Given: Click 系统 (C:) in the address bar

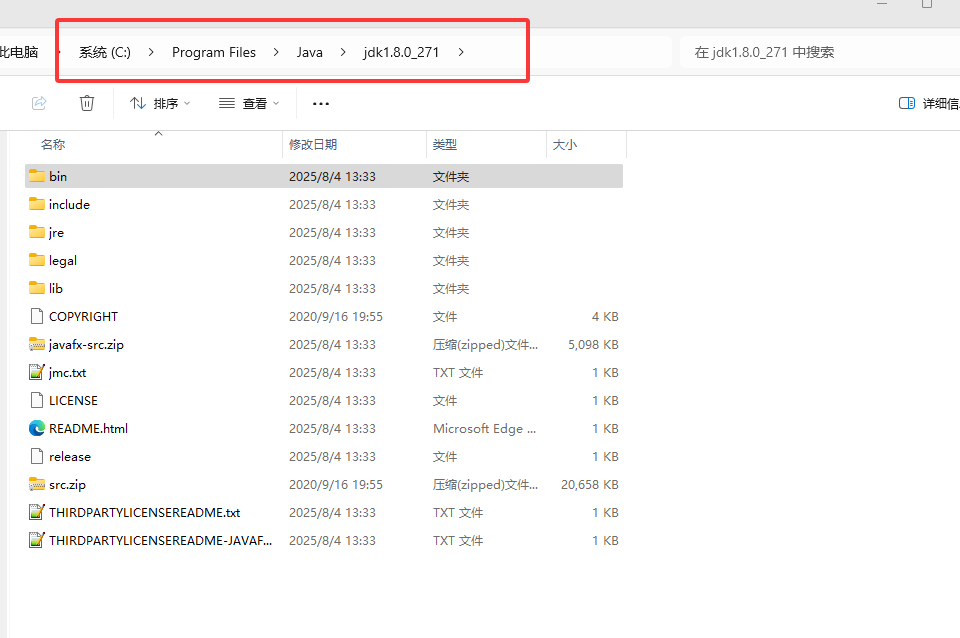Looking at the screenshot, I should click(105, 53).
